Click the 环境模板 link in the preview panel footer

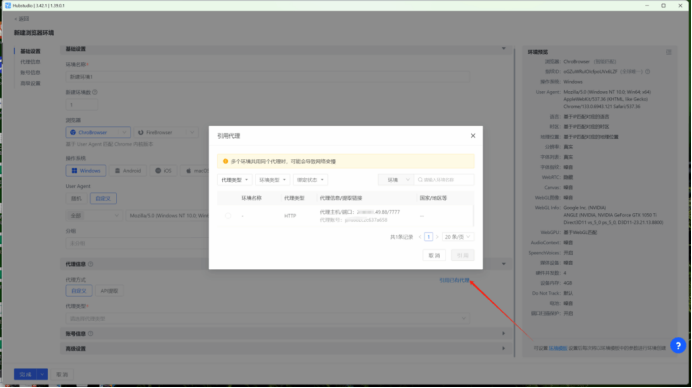(x=558, y=348)
